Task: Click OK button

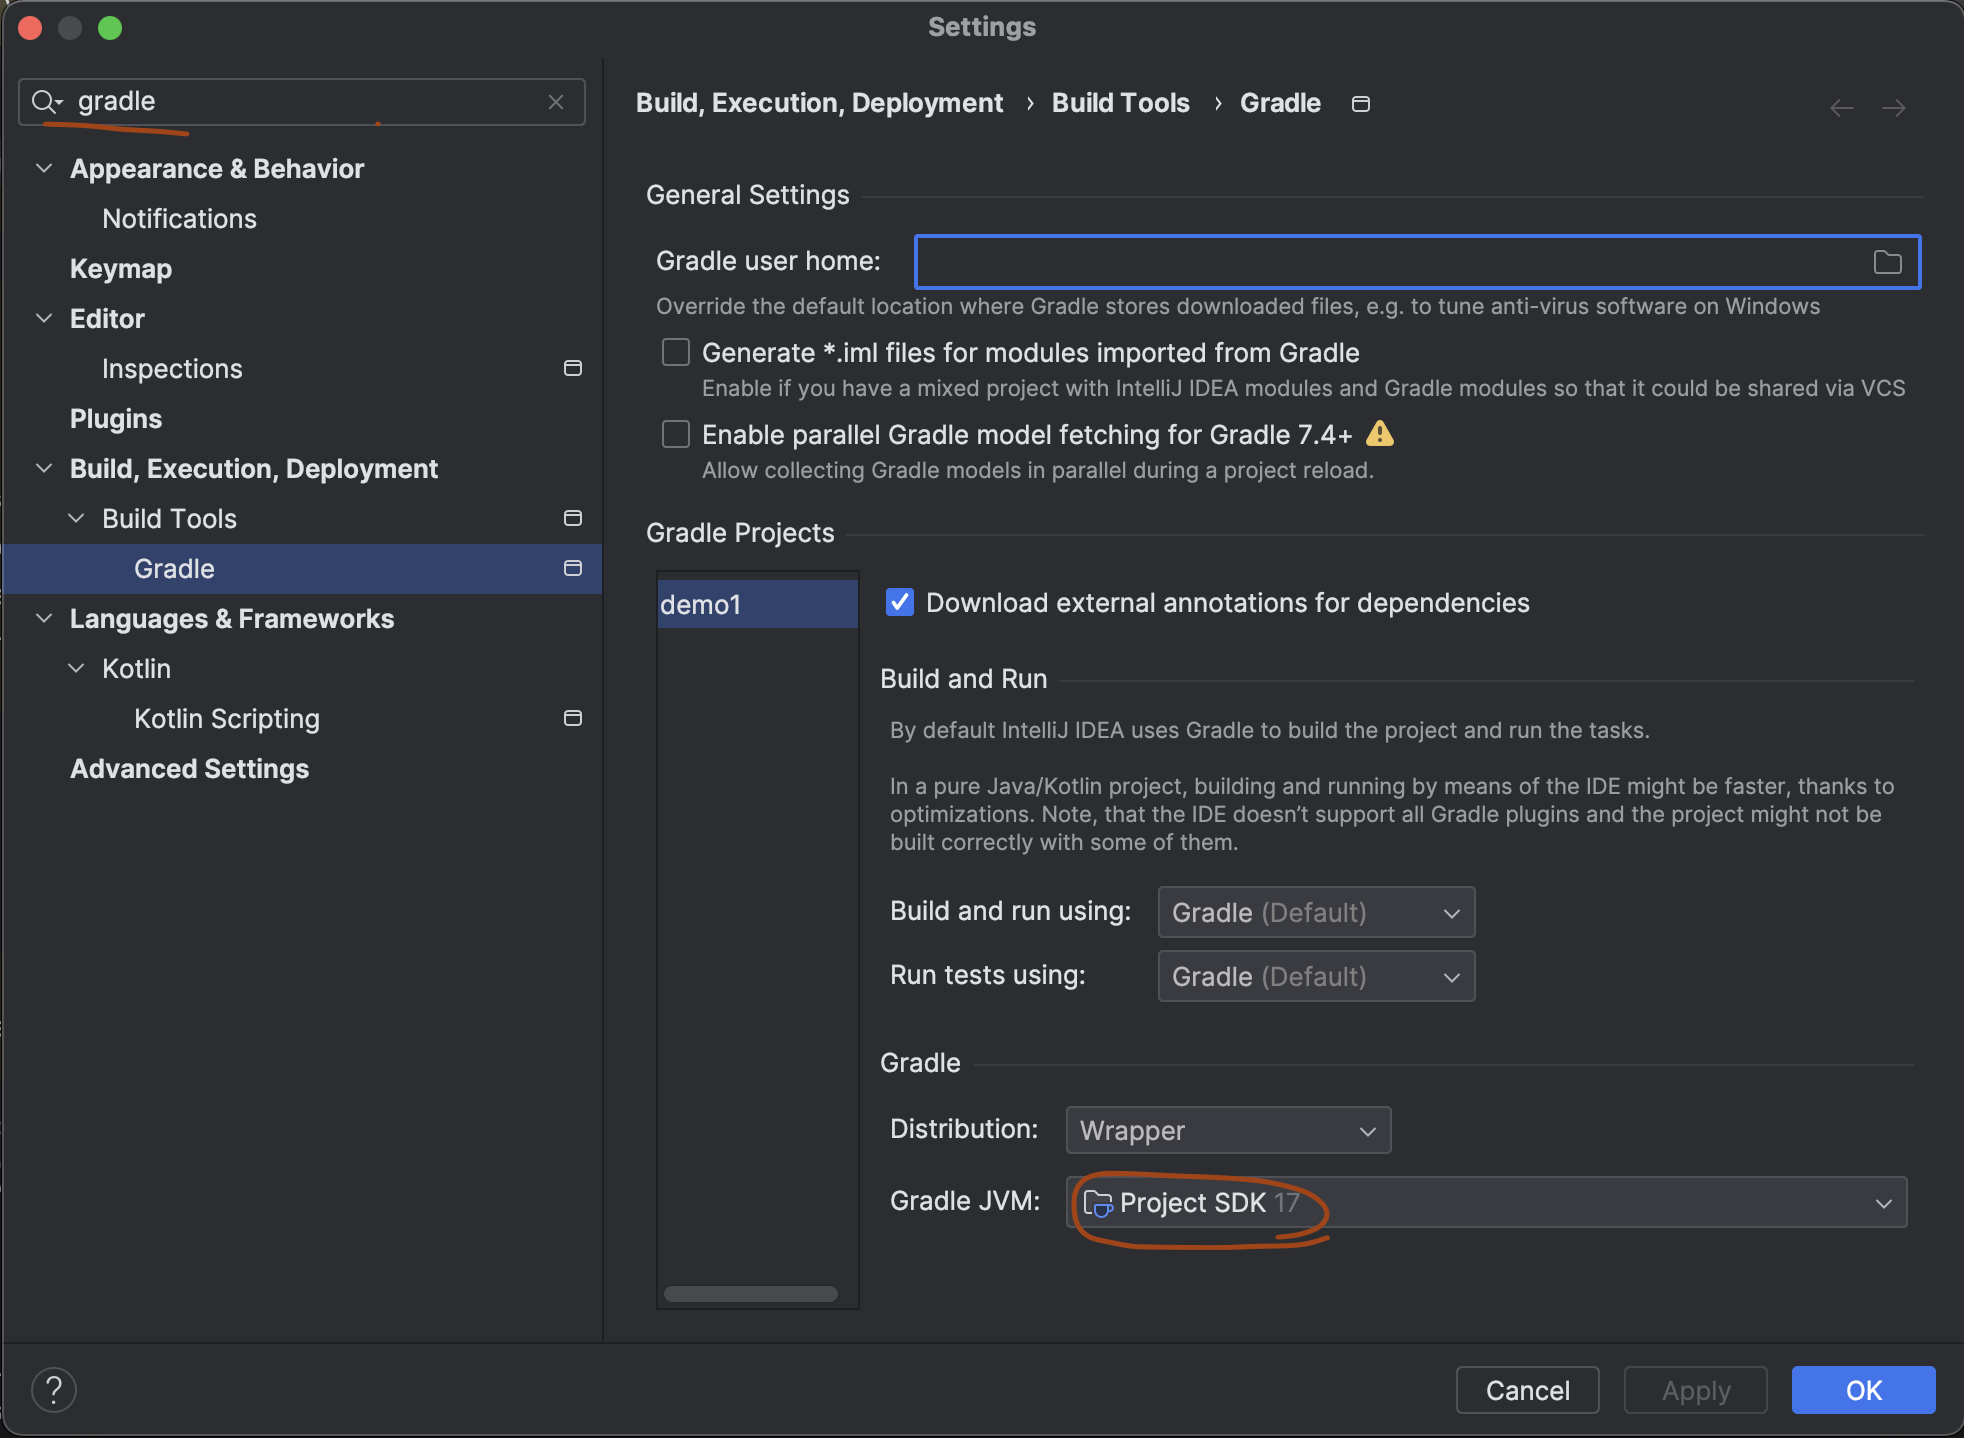Action: click(x=1863, y=1390)
